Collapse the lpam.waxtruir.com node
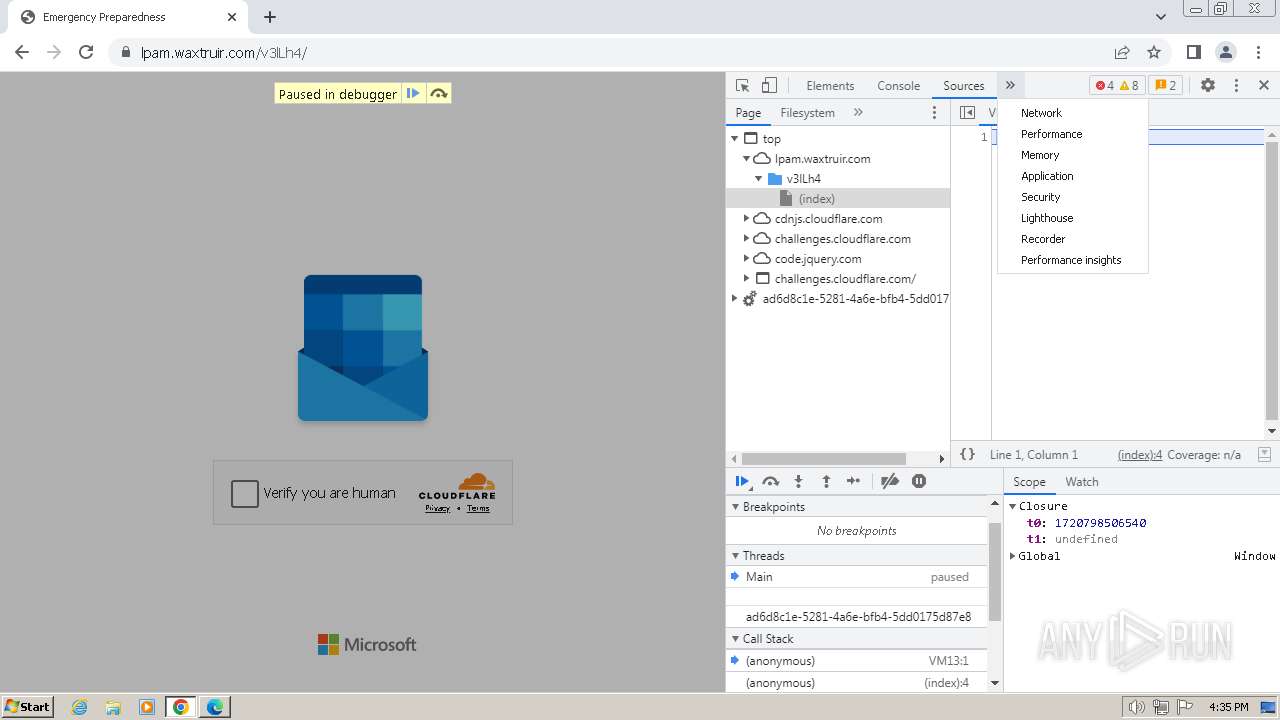 [746, 159]
